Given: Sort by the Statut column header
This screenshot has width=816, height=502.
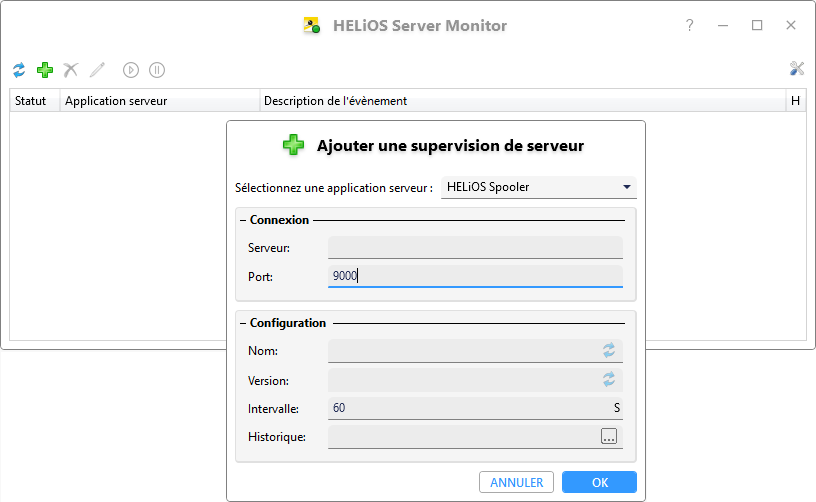Looking at the screenshot, I should pyautogui.click(x=35, y=101).
